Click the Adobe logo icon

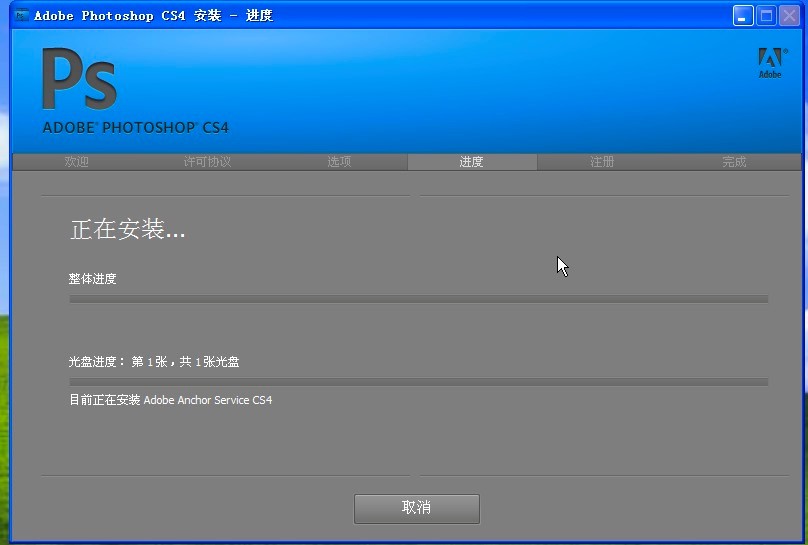click(x=770, y=63)
